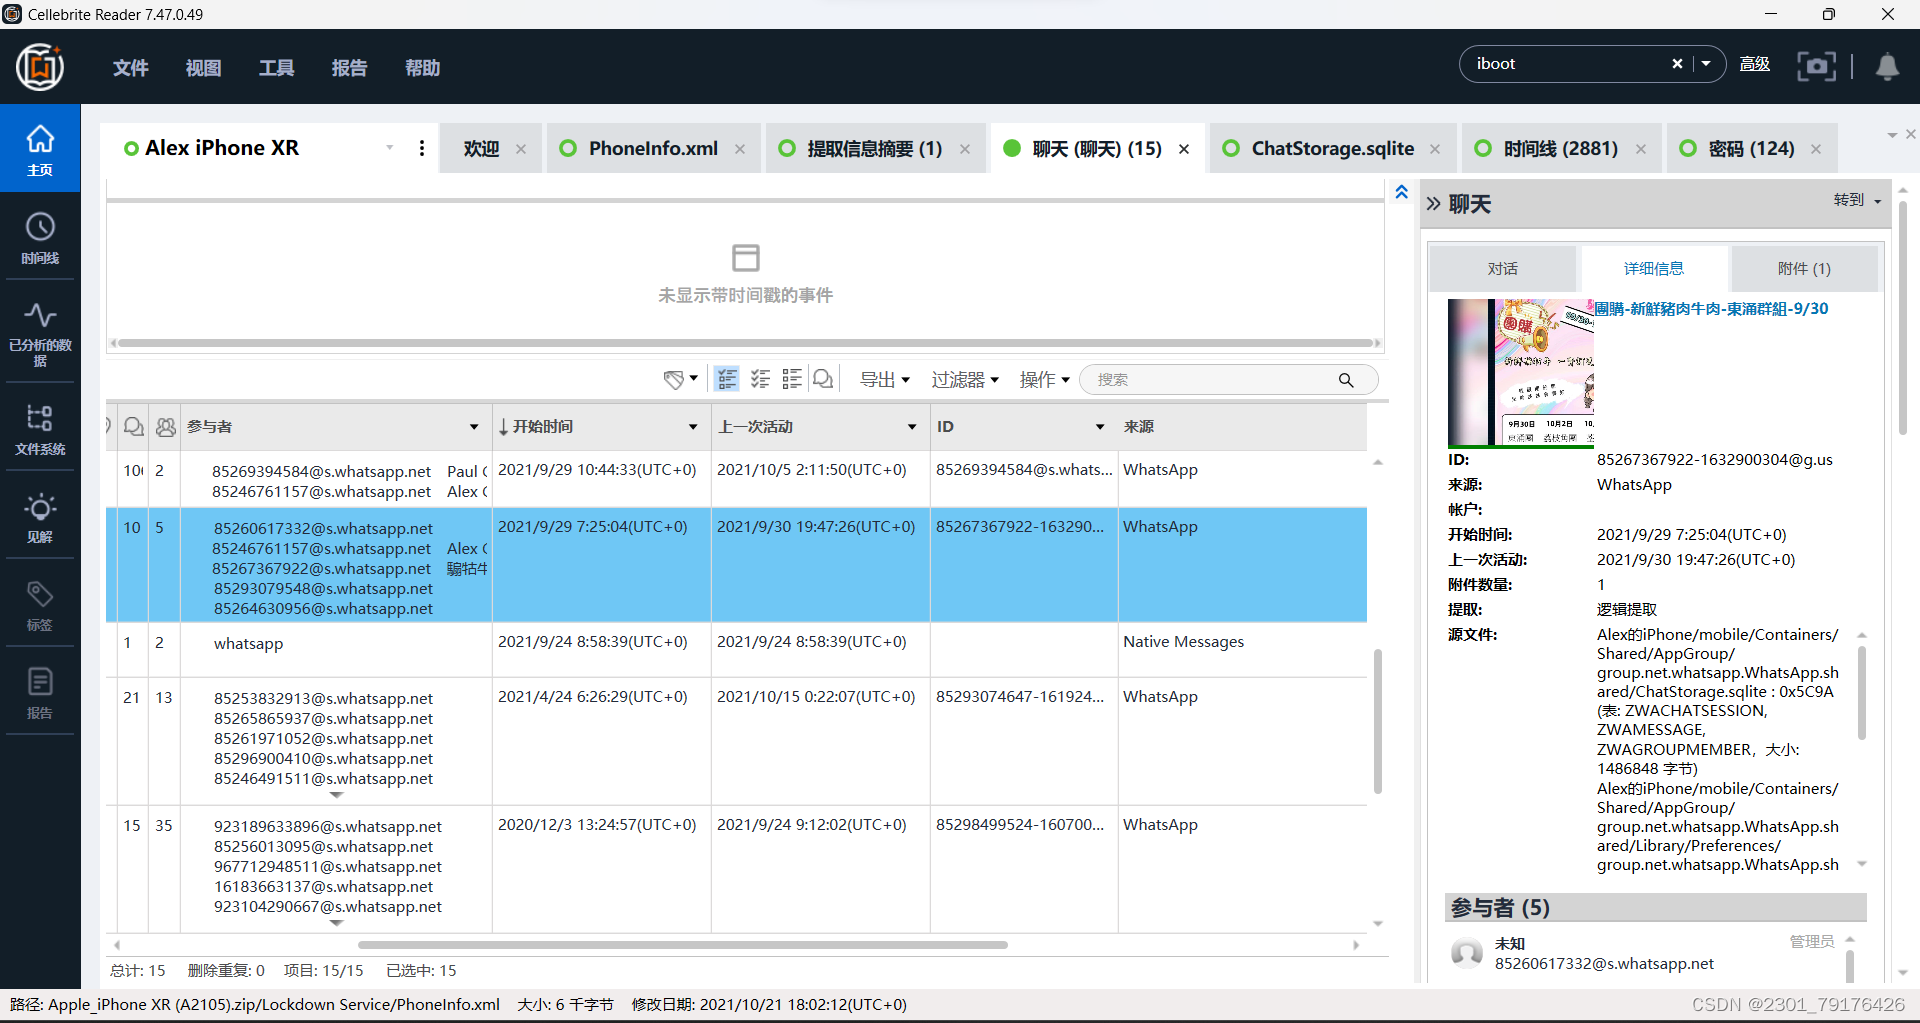Open the 报告 reports sidebar panel

(40, 692)
